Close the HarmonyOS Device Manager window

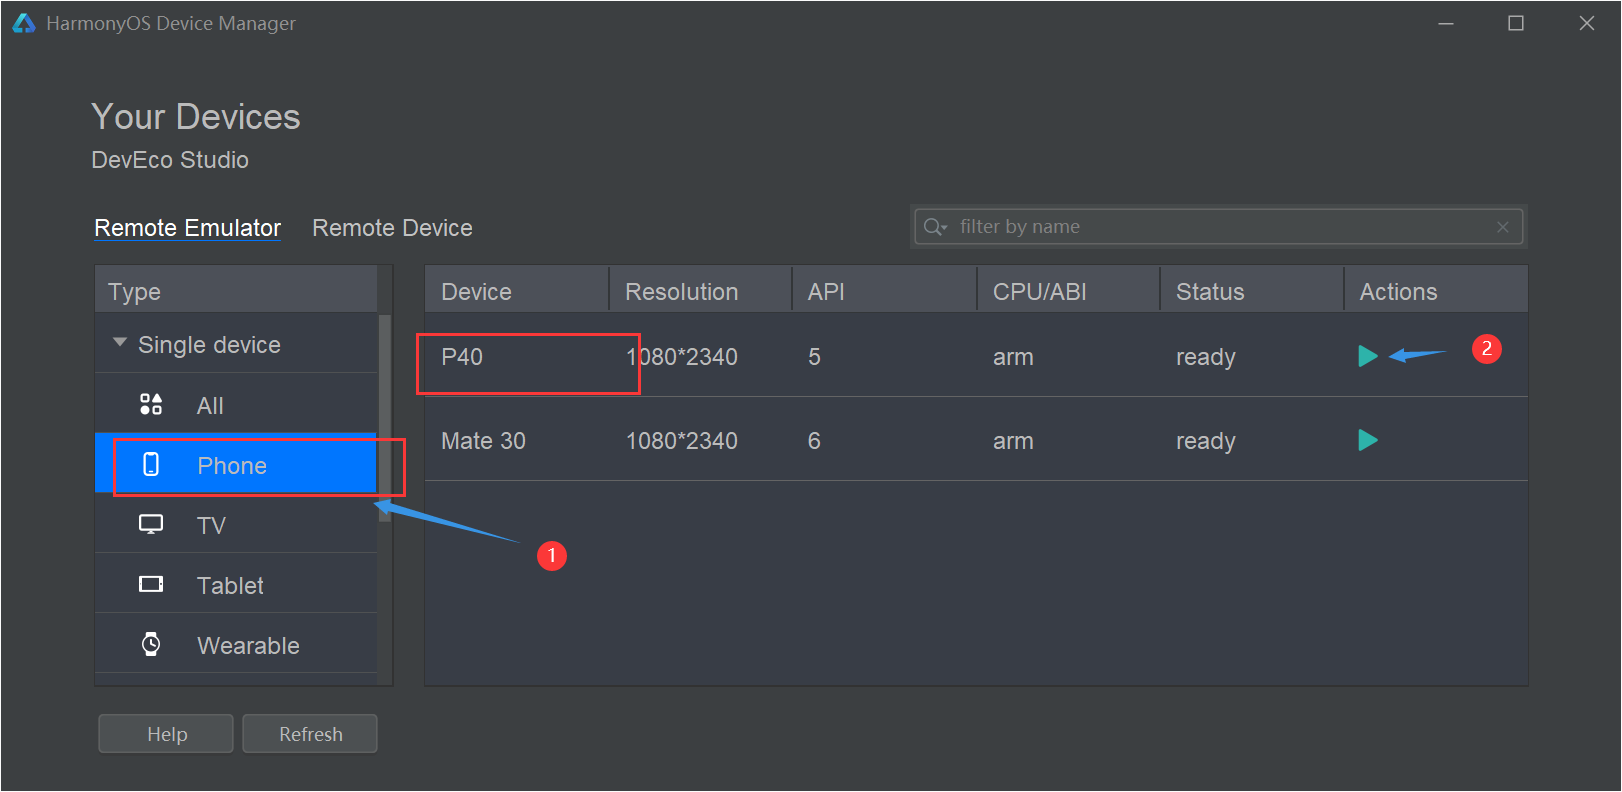(1587, 23)
